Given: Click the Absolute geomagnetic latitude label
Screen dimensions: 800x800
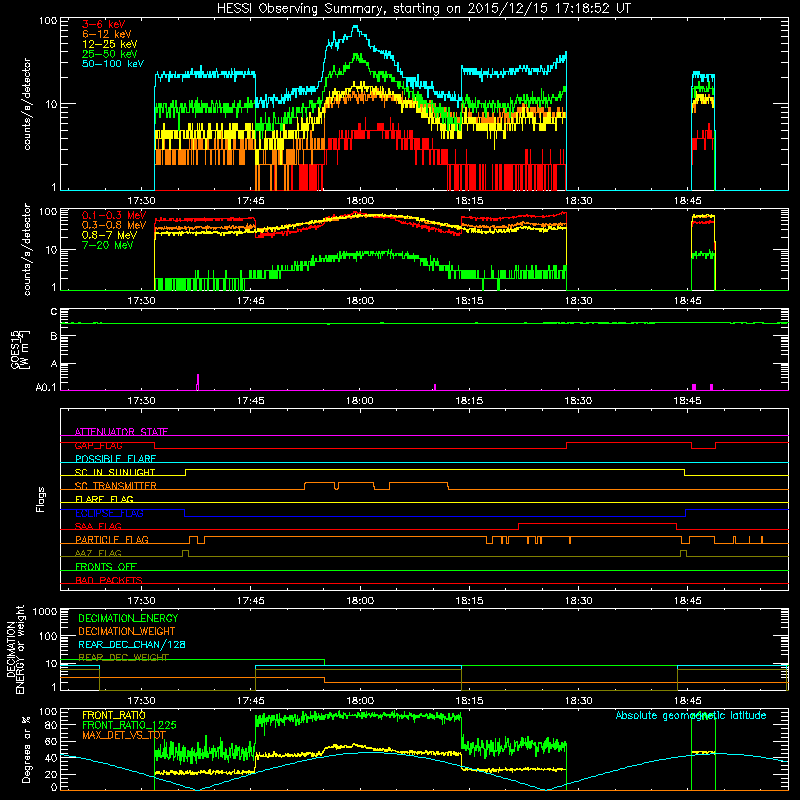Looking at the screenshot, I should (x=691, y=715).
